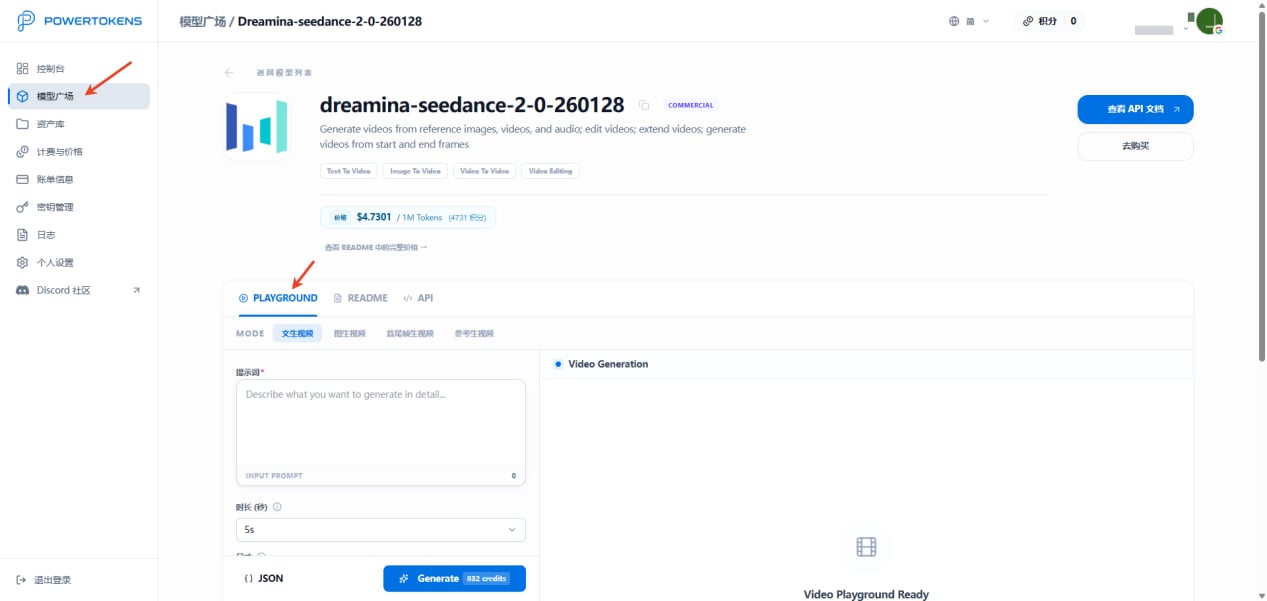Screen dimensions: 1267x601
Task: Open the 日志 logs sidebar item
Action: (x=78, y=235)
